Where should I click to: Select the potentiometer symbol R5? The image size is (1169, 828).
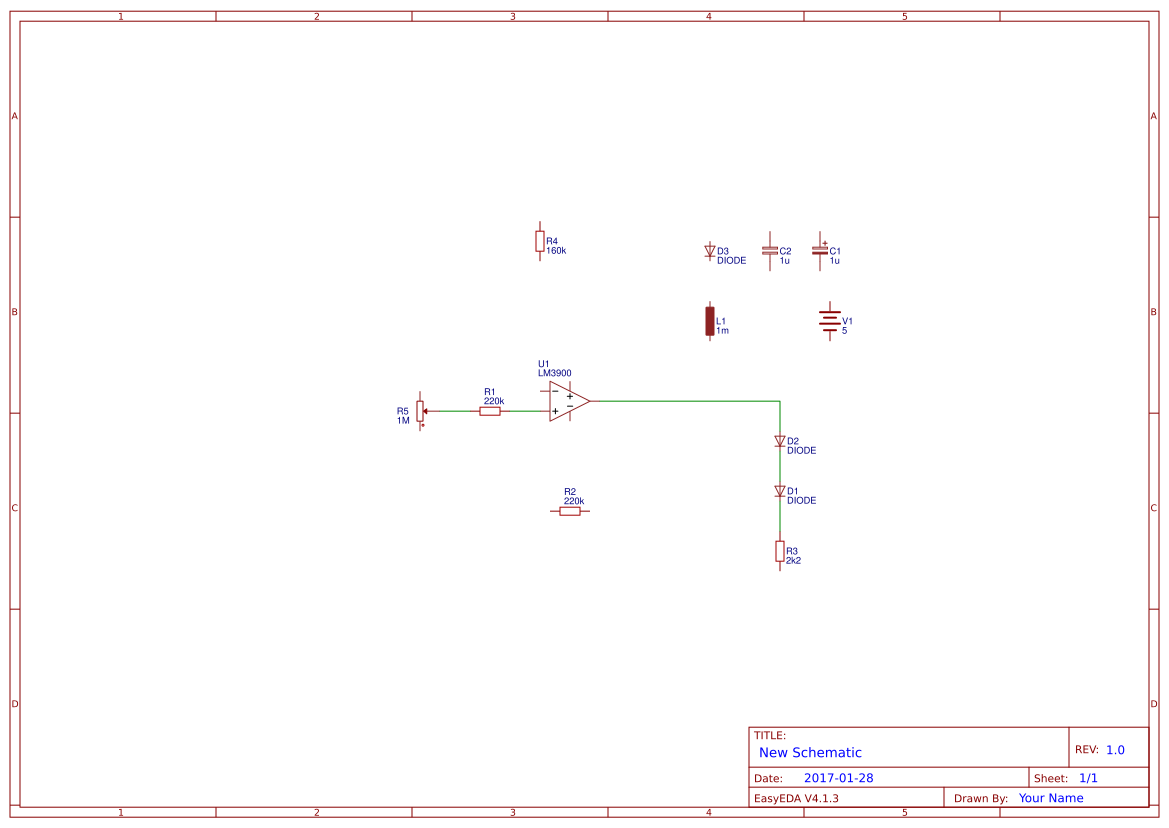(420, 410)
